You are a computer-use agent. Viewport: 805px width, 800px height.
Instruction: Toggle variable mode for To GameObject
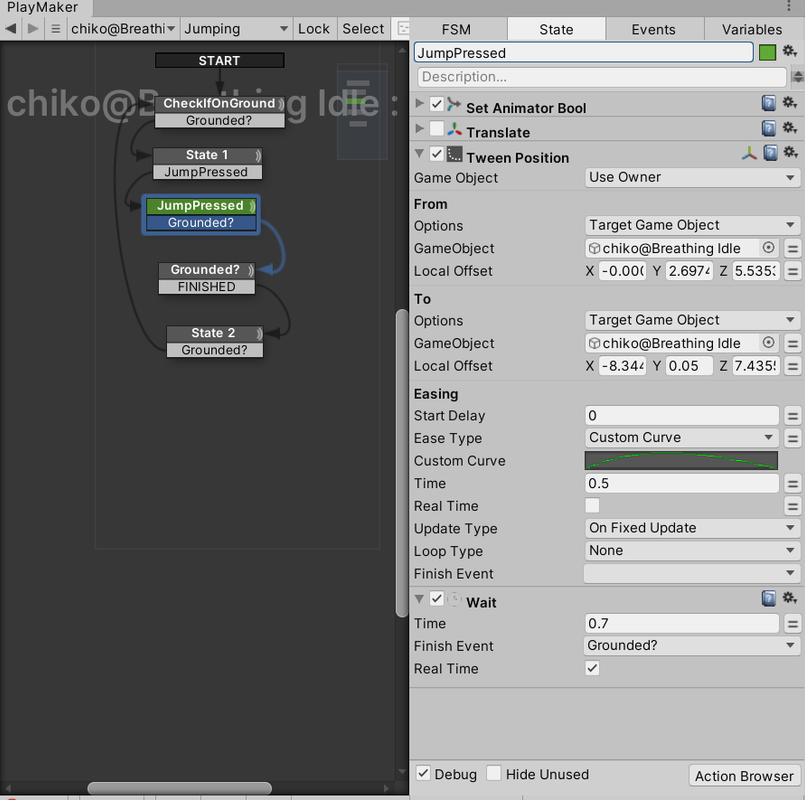coord(792,344)
